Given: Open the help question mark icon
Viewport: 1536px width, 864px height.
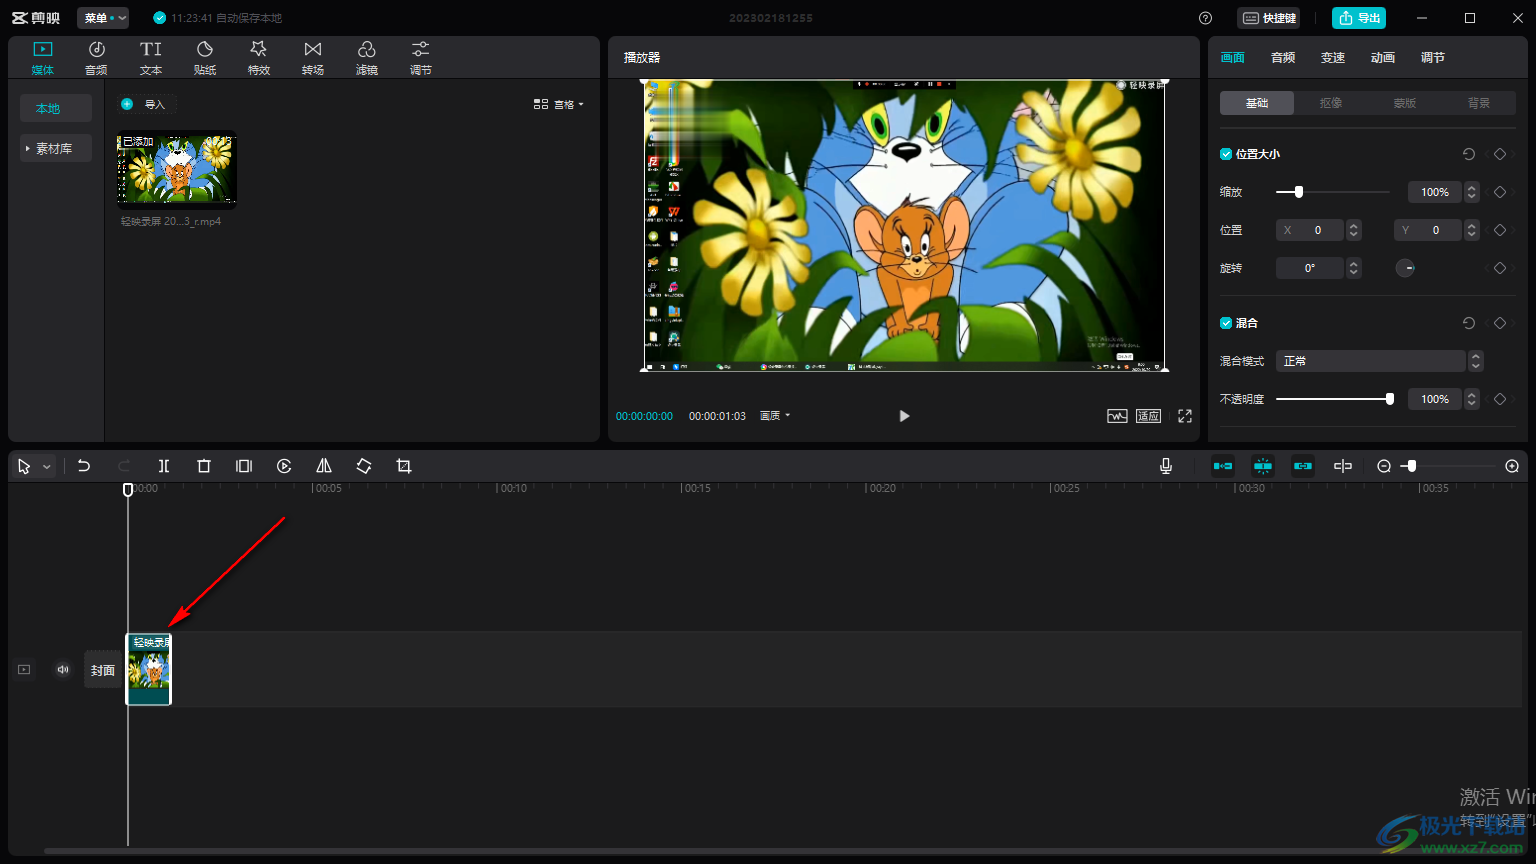Looking at the screenshot, I should click(x=1205, y=18).
